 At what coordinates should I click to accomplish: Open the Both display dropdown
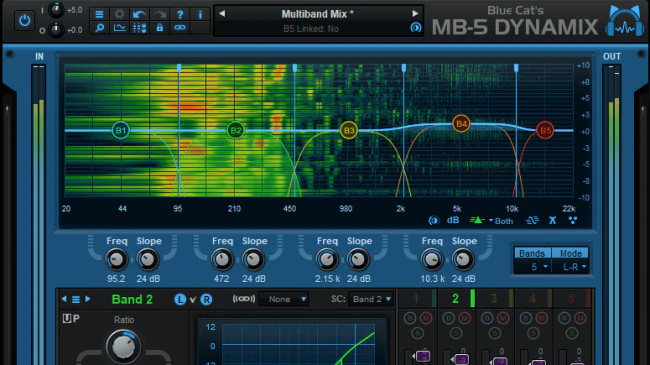[x=501, y=221]
